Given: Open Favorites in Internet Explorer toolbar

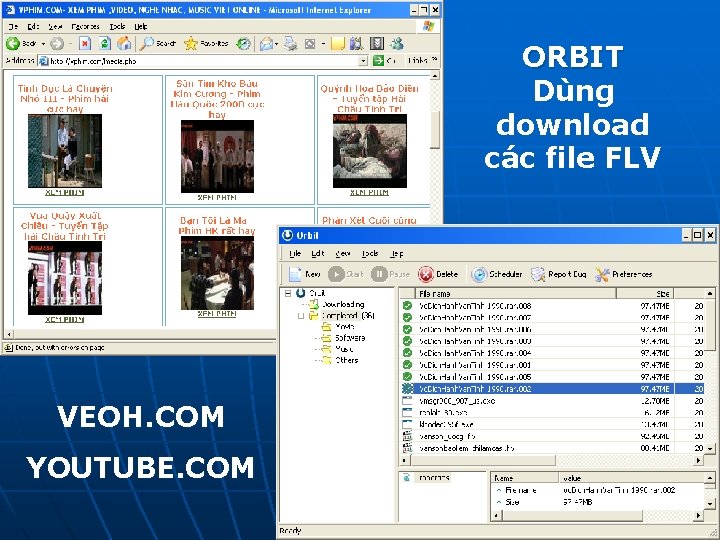Looking at the screenshot, I should coord(206,44).
